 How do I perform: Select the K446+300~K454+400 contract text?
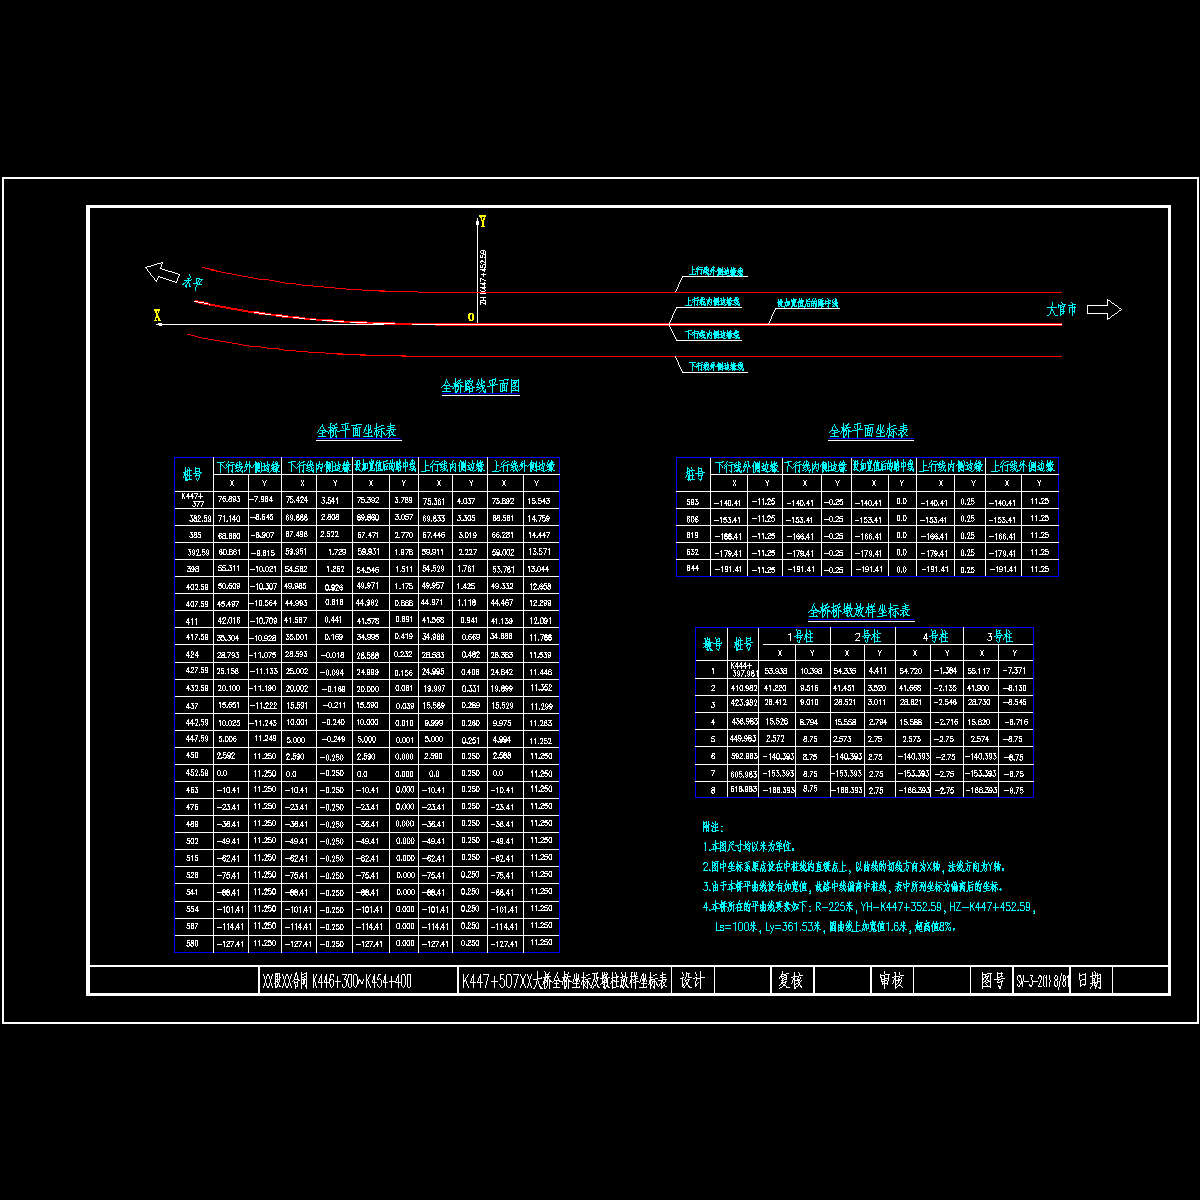coord(362,982)
